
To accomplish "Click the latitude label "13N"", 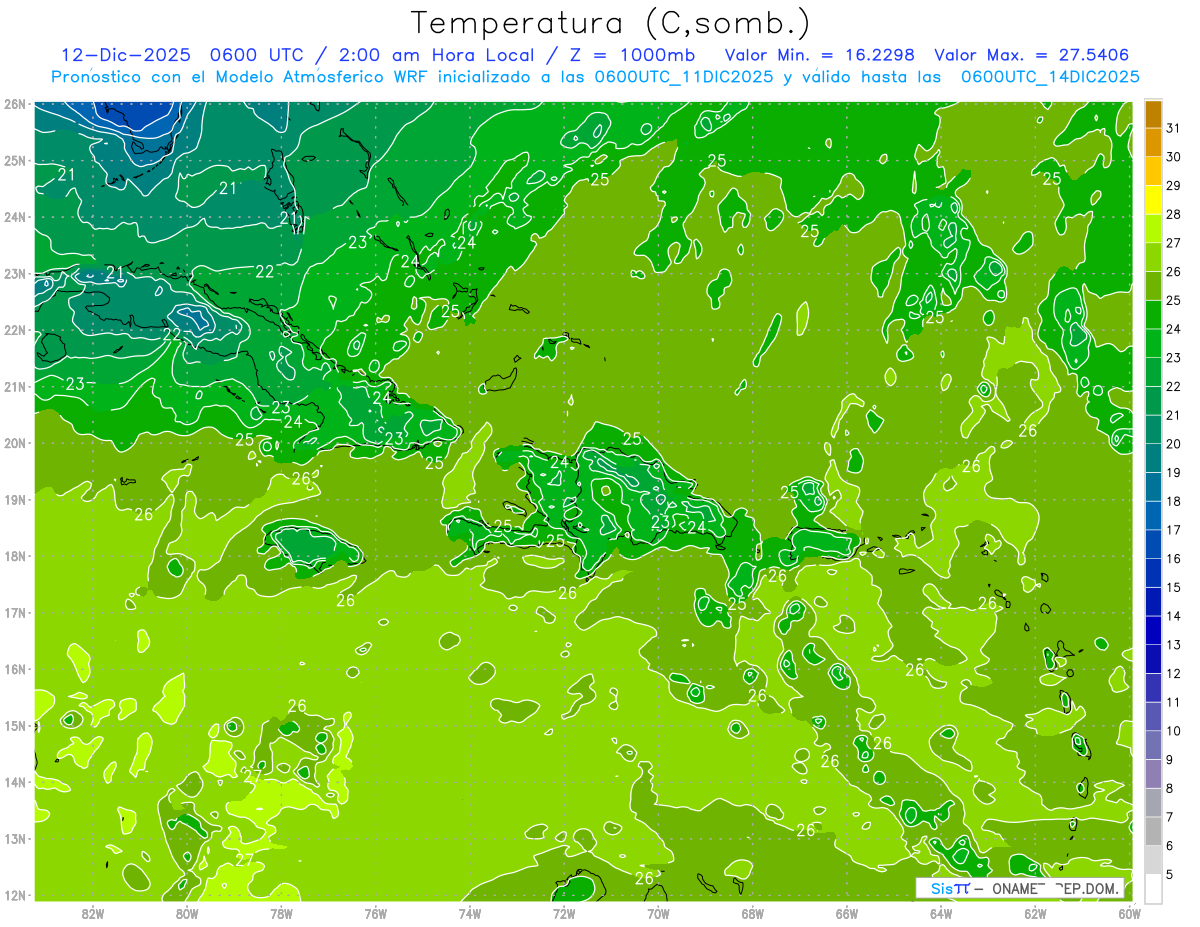I will (15, 839).
